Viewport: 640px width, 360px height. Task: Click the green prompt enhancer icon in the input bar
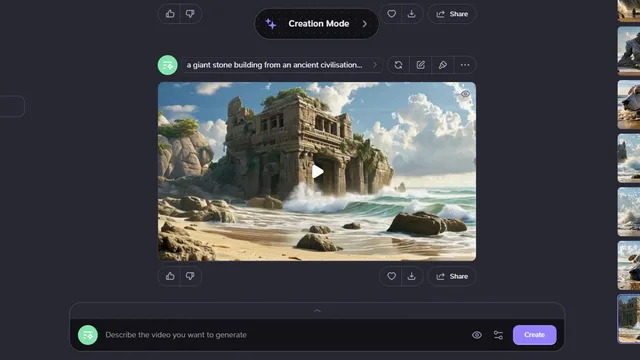pyautogui.click(x=88, y=335)
